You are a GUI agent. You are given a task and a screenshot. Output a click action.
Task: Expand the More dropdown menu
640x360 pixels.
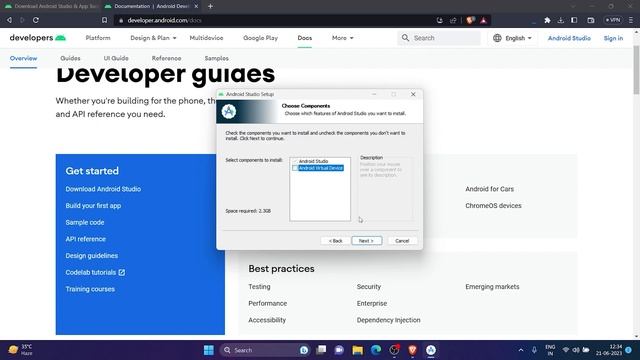pyautogui.click(x=342, y=38)
